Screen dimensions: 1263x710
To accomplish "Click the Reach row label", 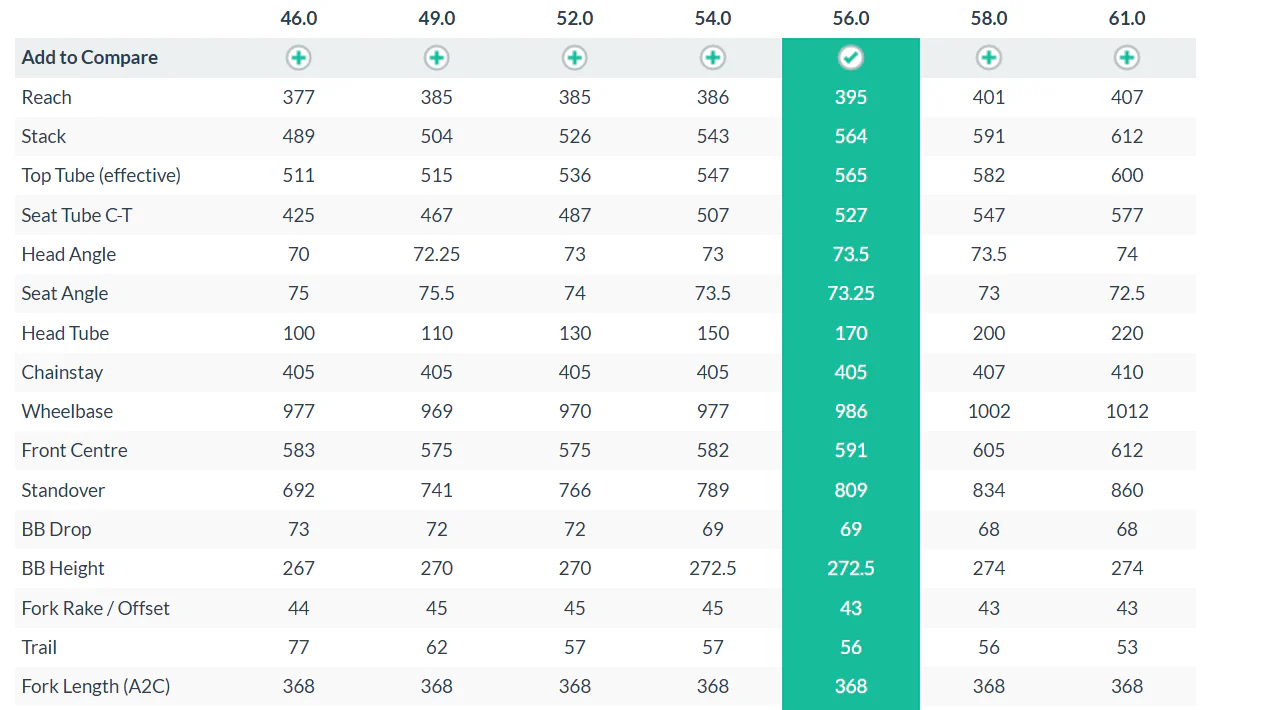I will pyautogui.click(x=47, y=97).
